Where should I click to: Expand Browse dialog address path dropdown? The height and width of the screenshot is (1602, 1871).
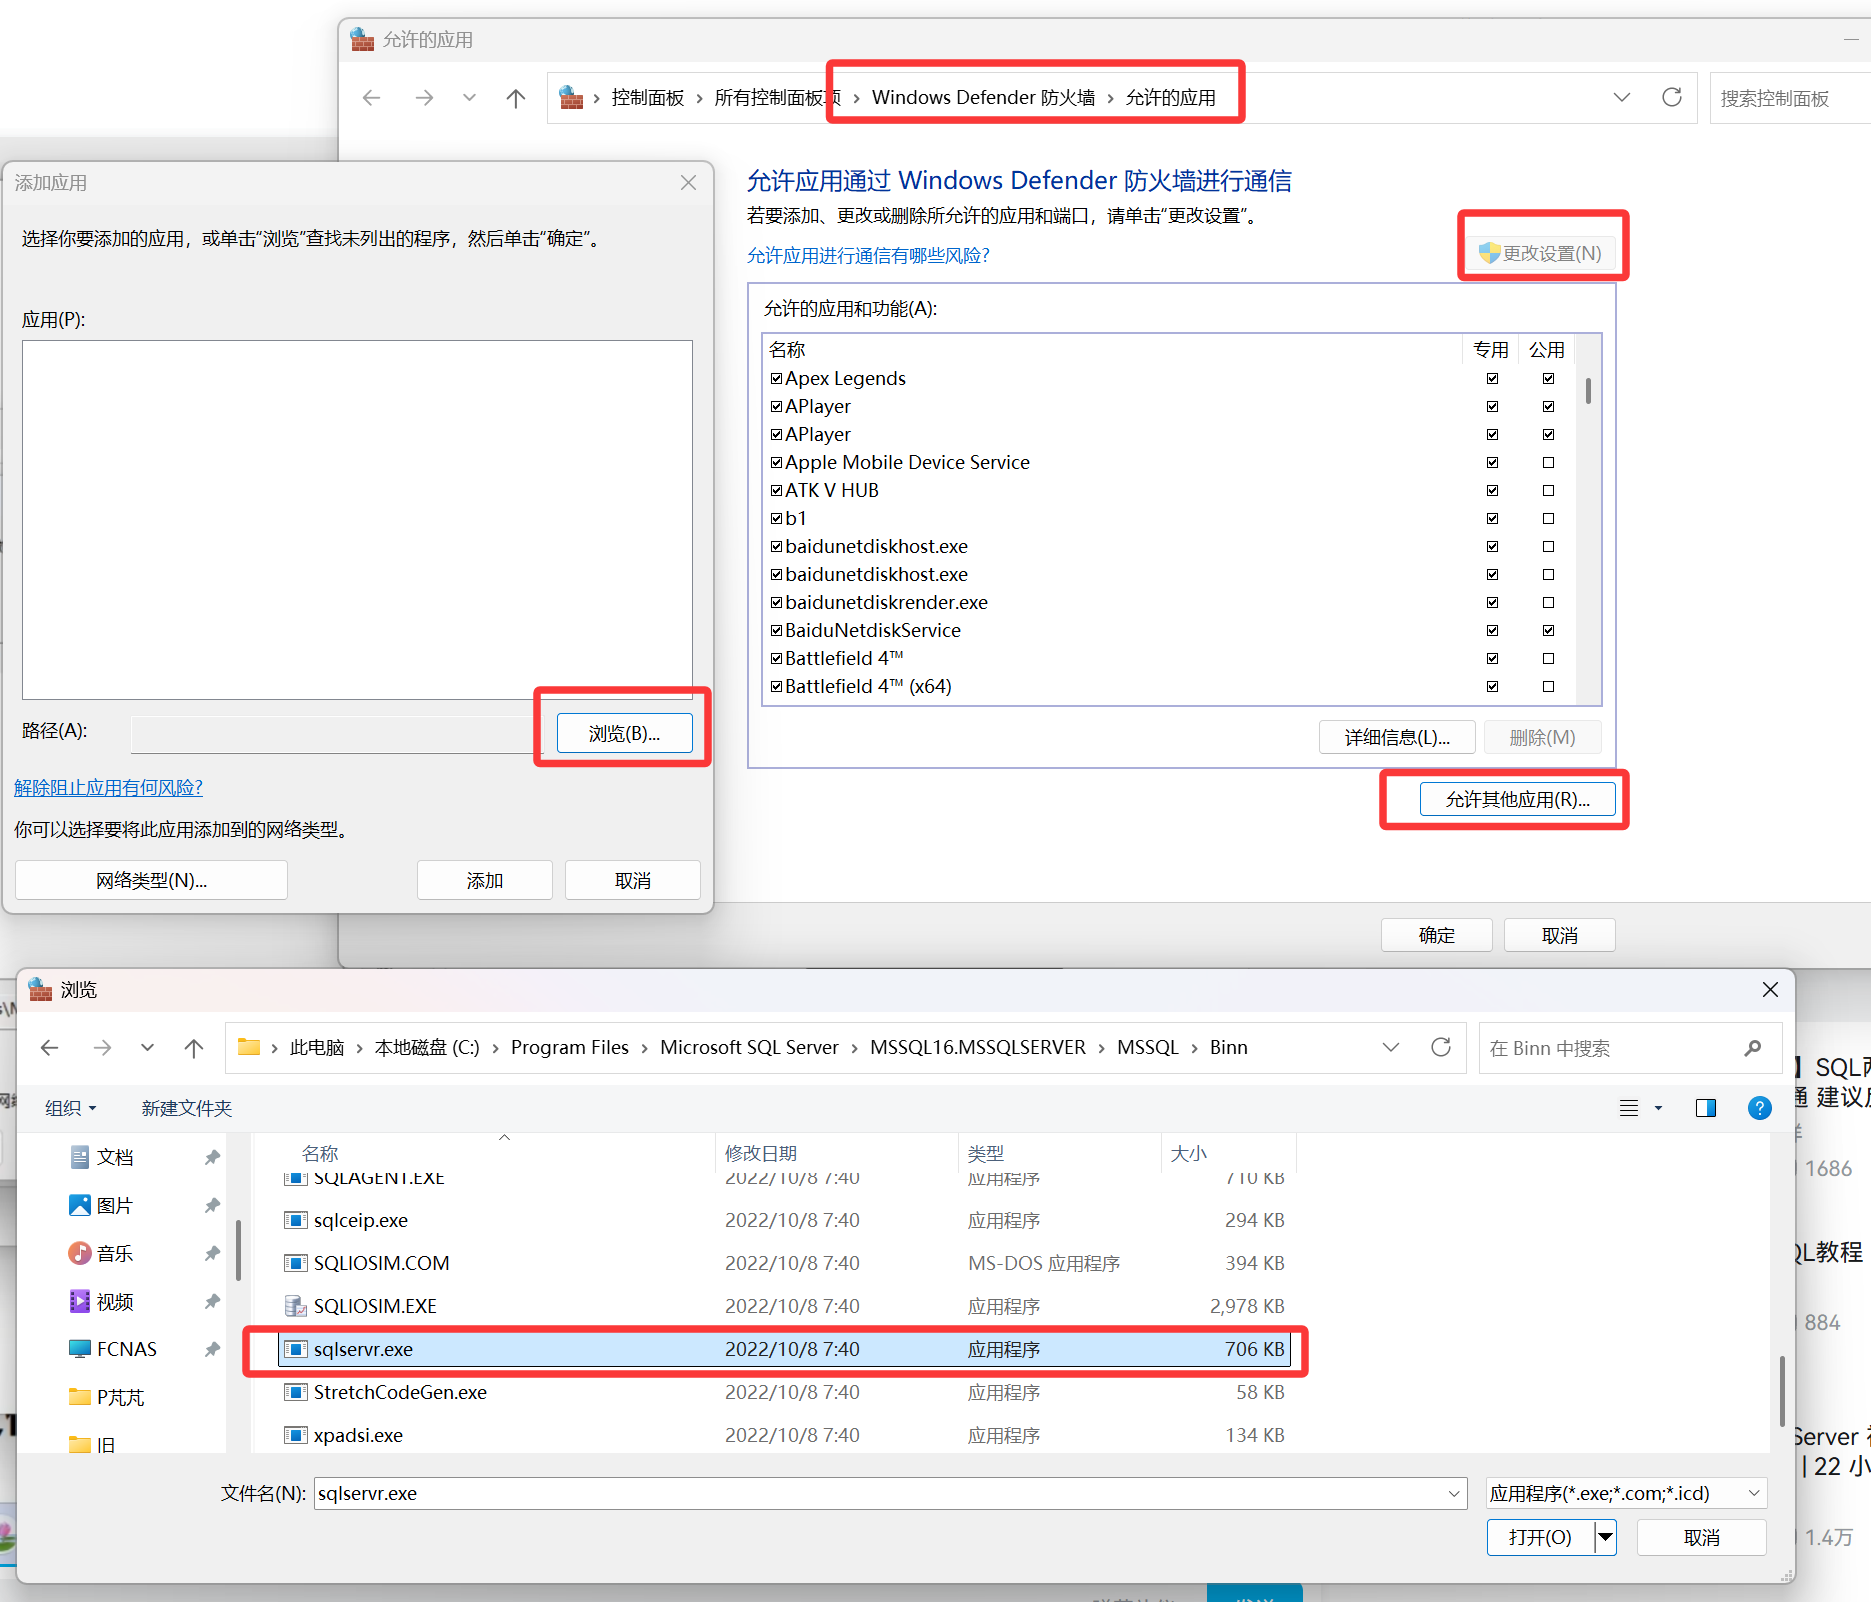[x=1390, y=1047]
